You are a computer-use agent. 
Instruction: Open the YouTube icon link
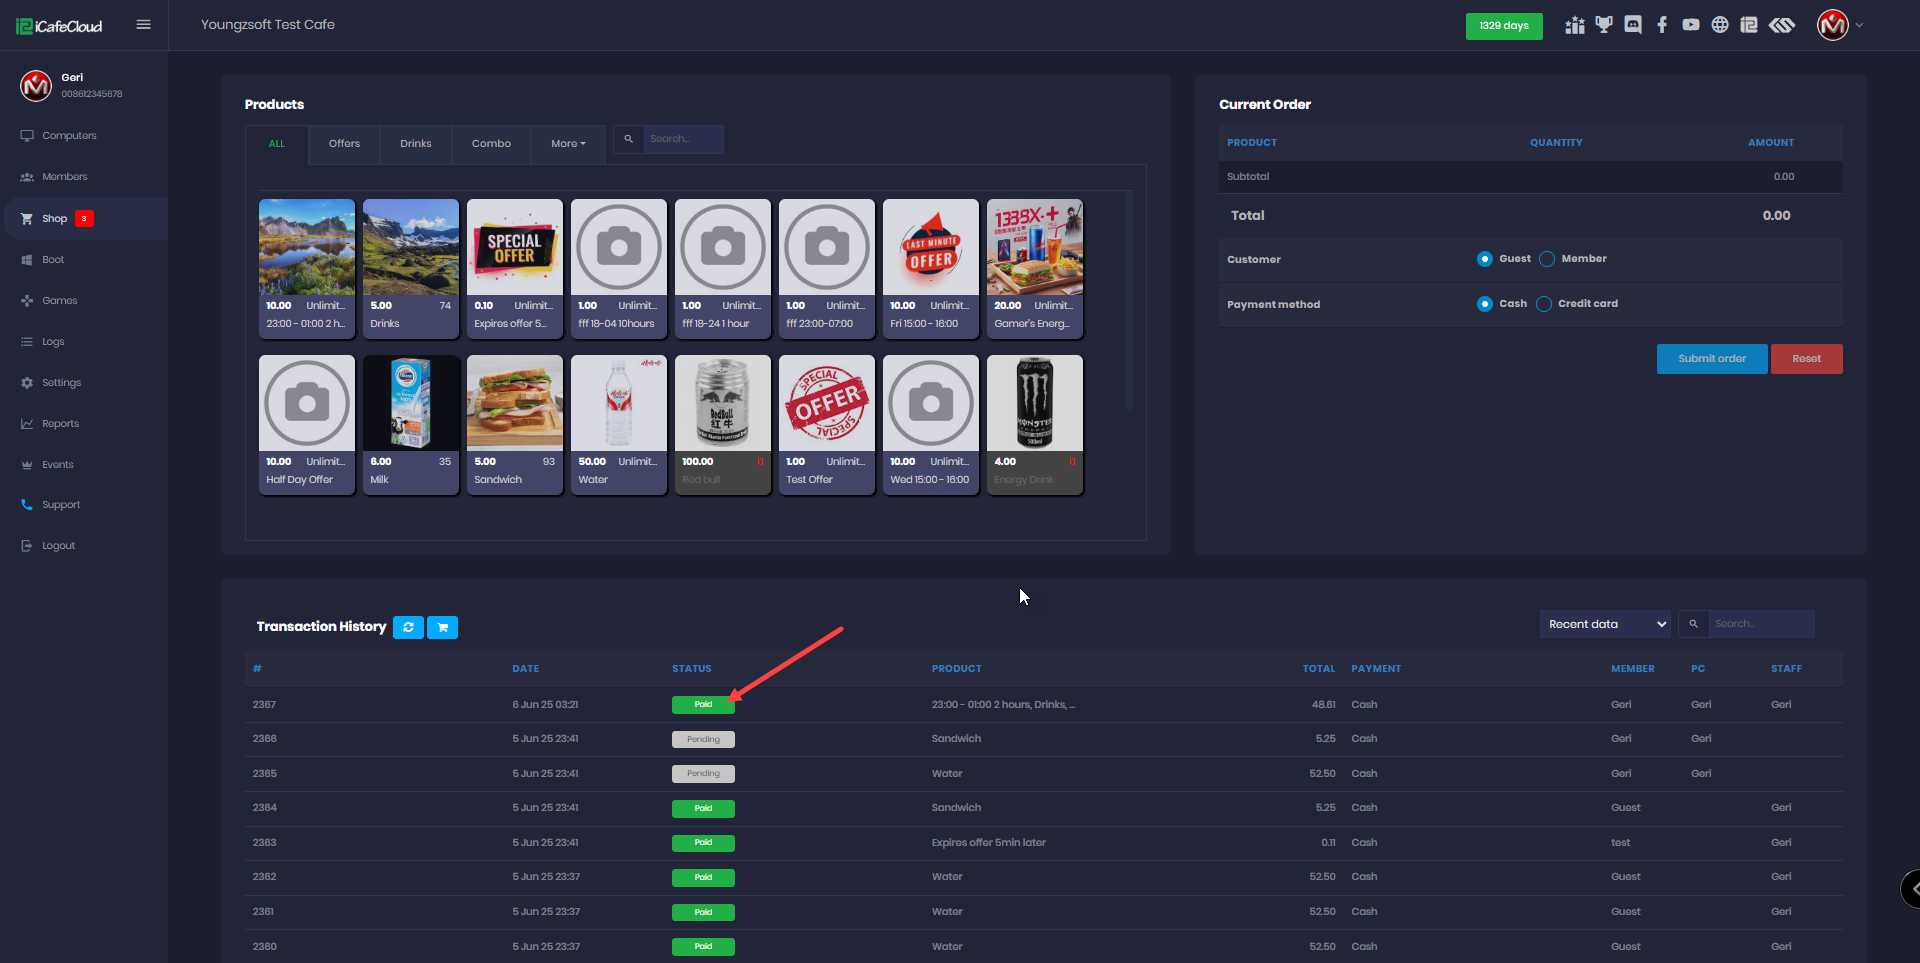pyautogui.click(x=1691, y=25)
